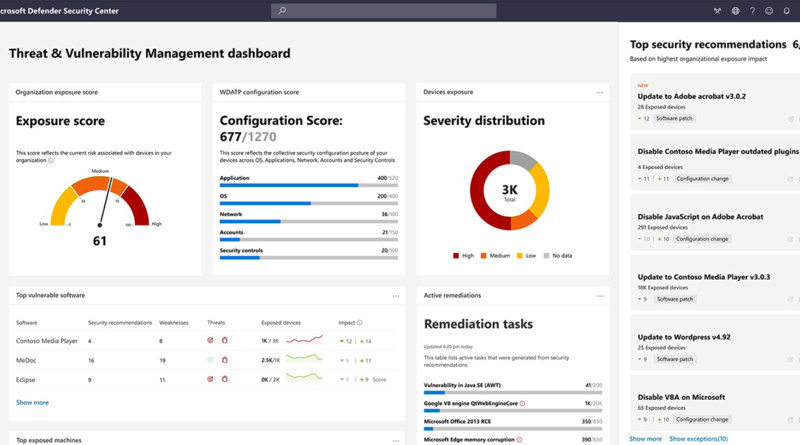The image size is (800, 445).
Task: Click Show more under security recommendations
Action: coord(645,439)
